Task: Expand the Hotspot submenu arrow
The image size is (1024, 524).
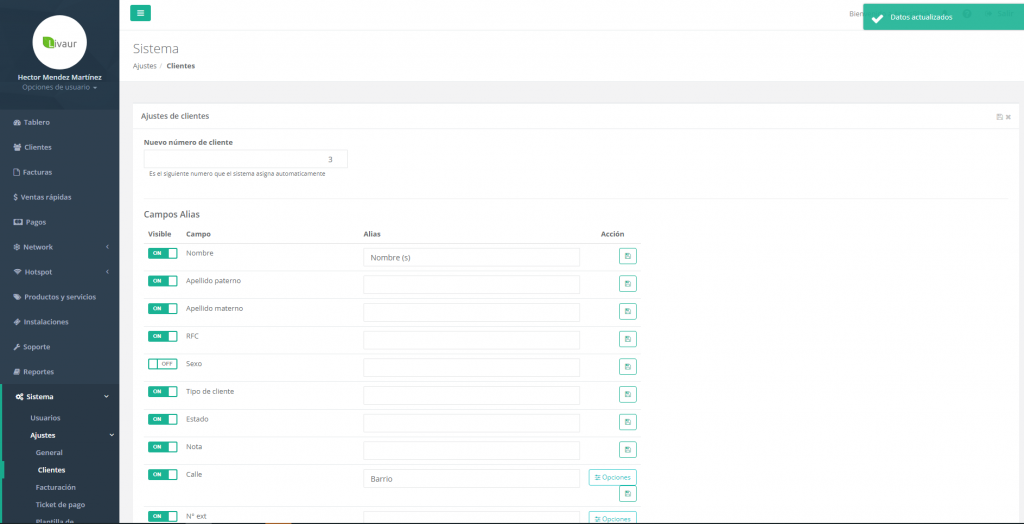Action: (107, 272)
